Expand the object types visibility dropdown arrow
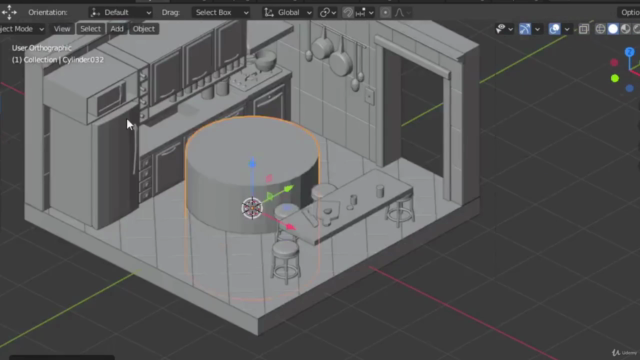 [x=511, y=29]
